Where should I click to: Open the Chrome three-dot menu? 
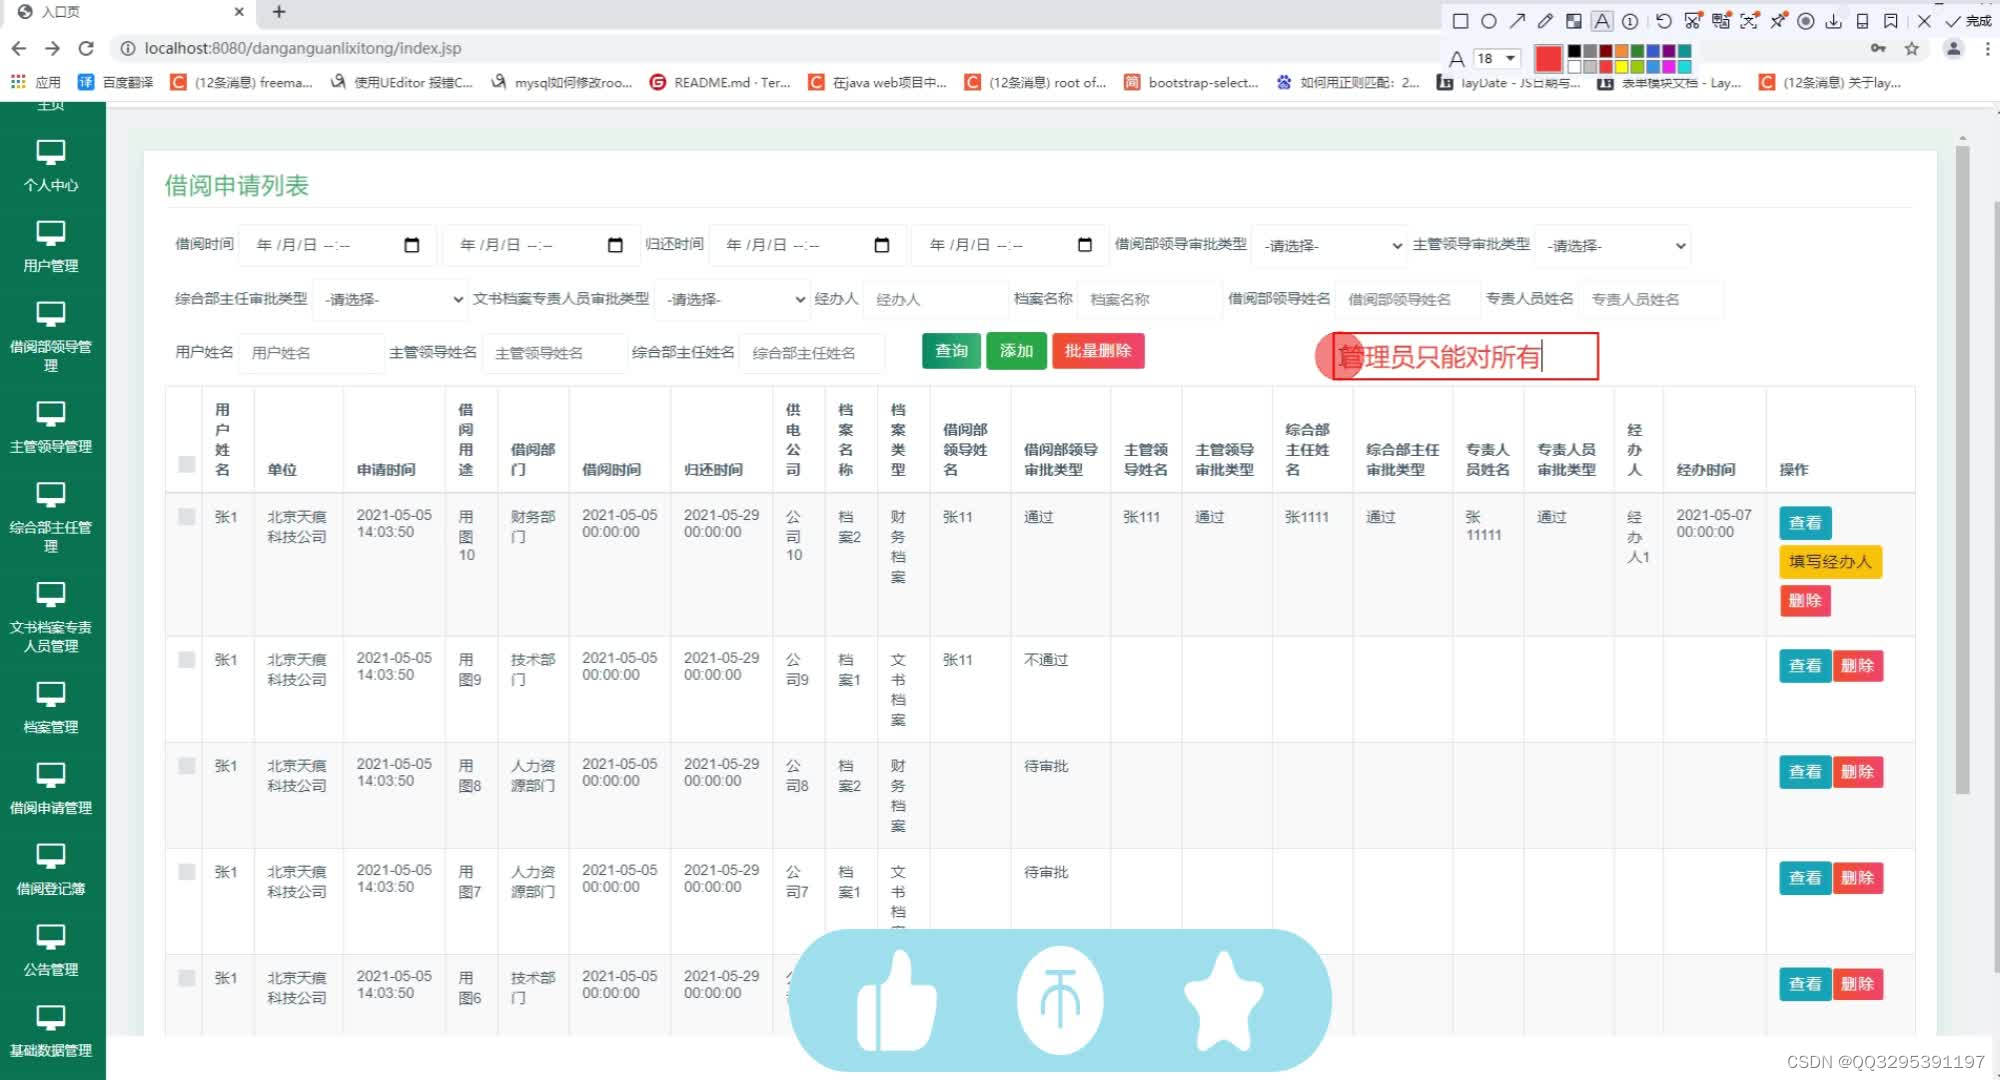pos(1987,48)
